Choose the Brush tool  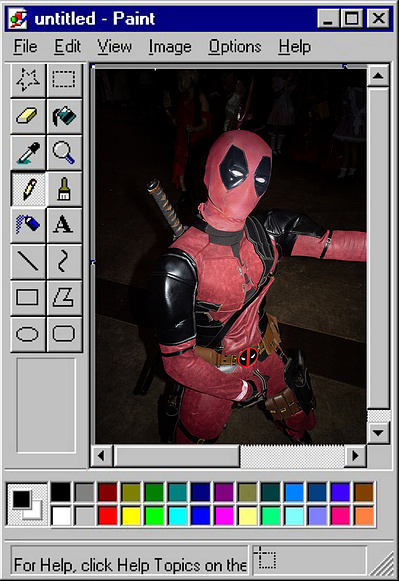64,189
